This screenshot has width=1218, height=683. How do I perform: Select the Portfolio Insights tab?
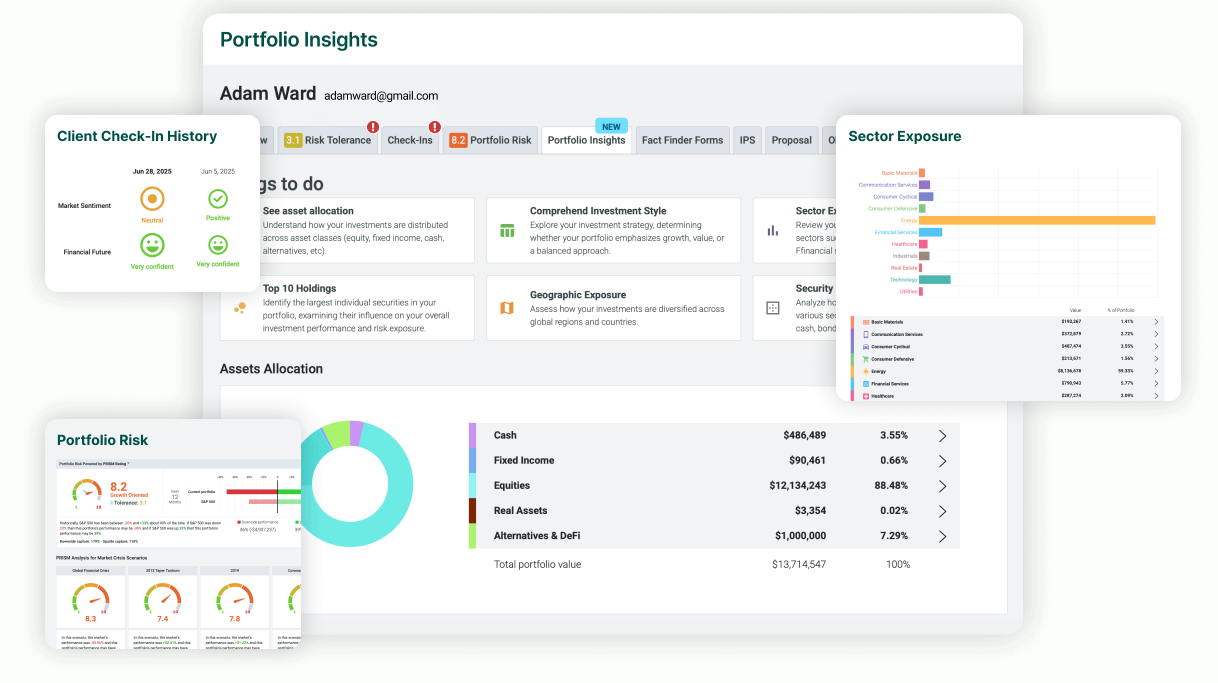coord(586,140)
